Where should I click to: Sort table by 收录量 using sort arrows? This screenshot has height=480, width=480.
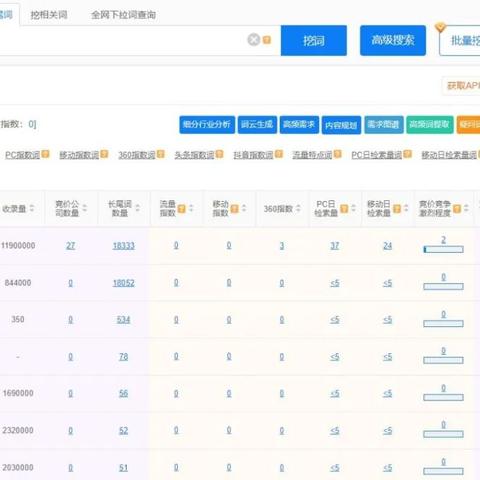(x=32, y=208)
